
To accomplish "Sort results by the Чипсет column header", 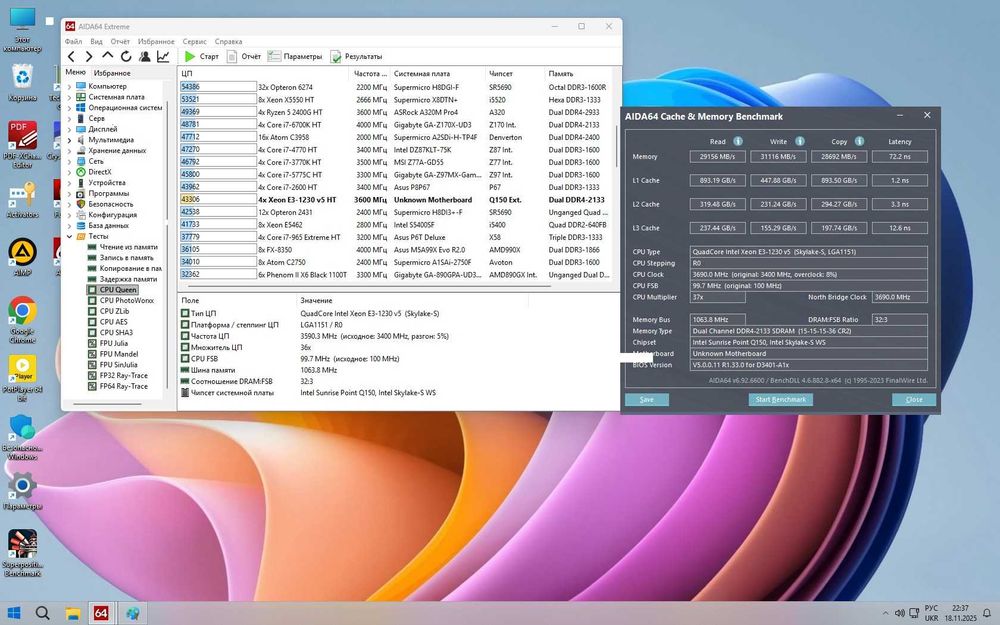I will point(515,73).
